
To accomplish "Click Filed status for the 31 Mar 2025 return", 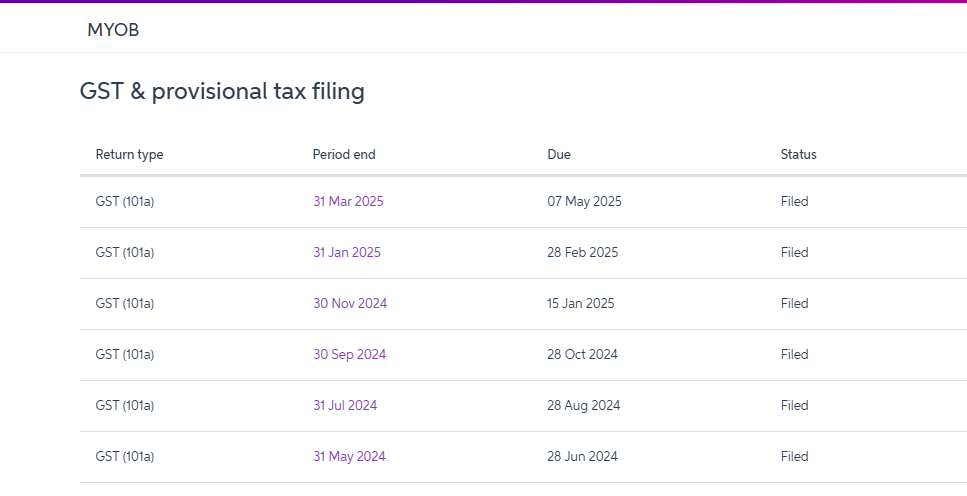I will pyautogui.click(x=794, y=201).
